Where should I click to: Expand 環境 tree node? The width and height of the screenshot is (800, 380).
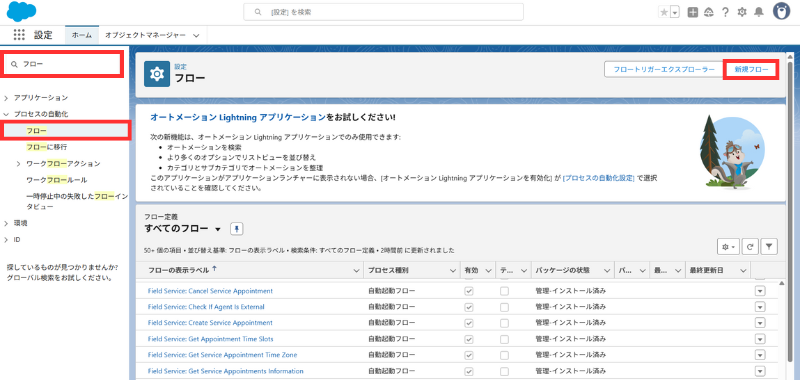tap(6, 223)
